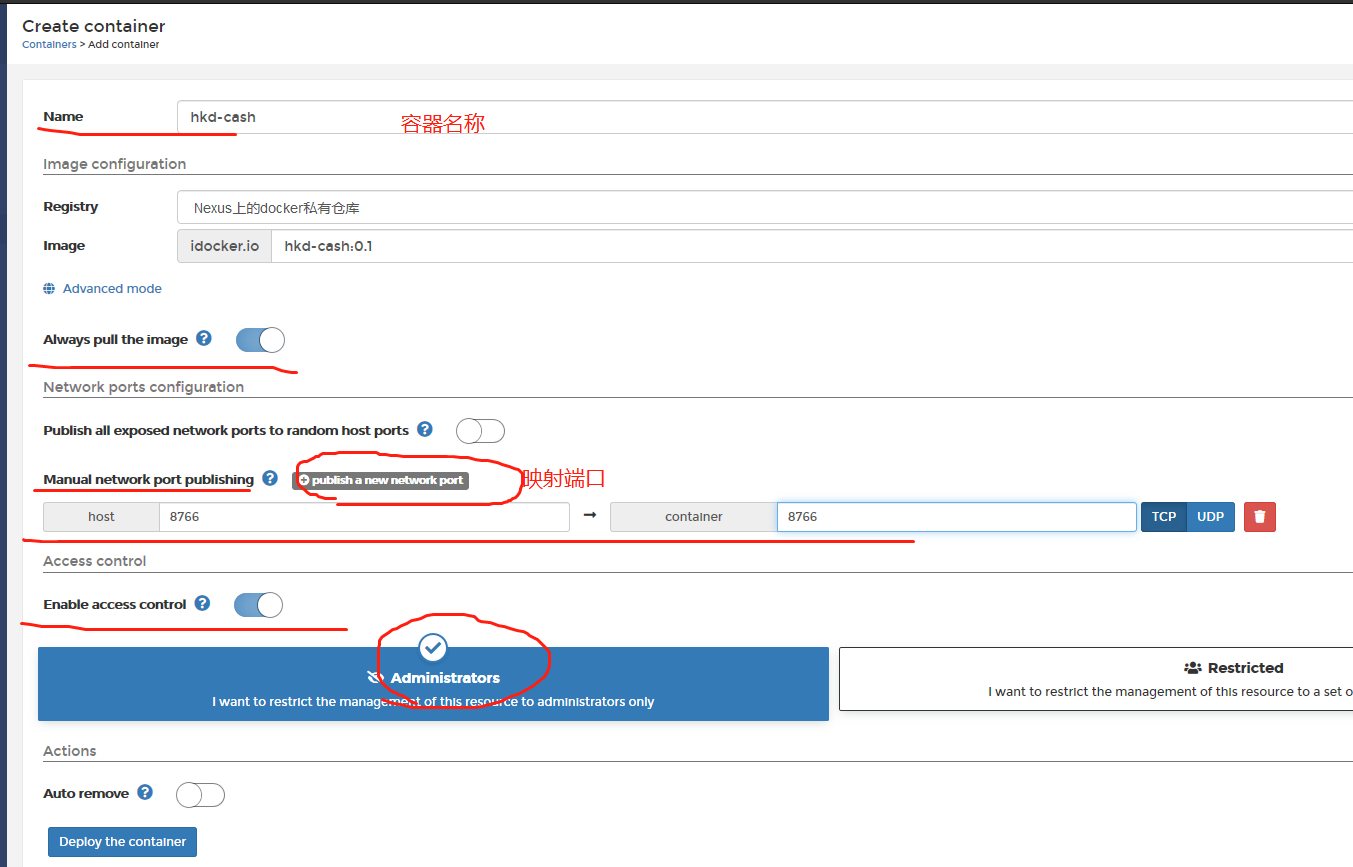Click the container port input field

click(x=956, y=517)
